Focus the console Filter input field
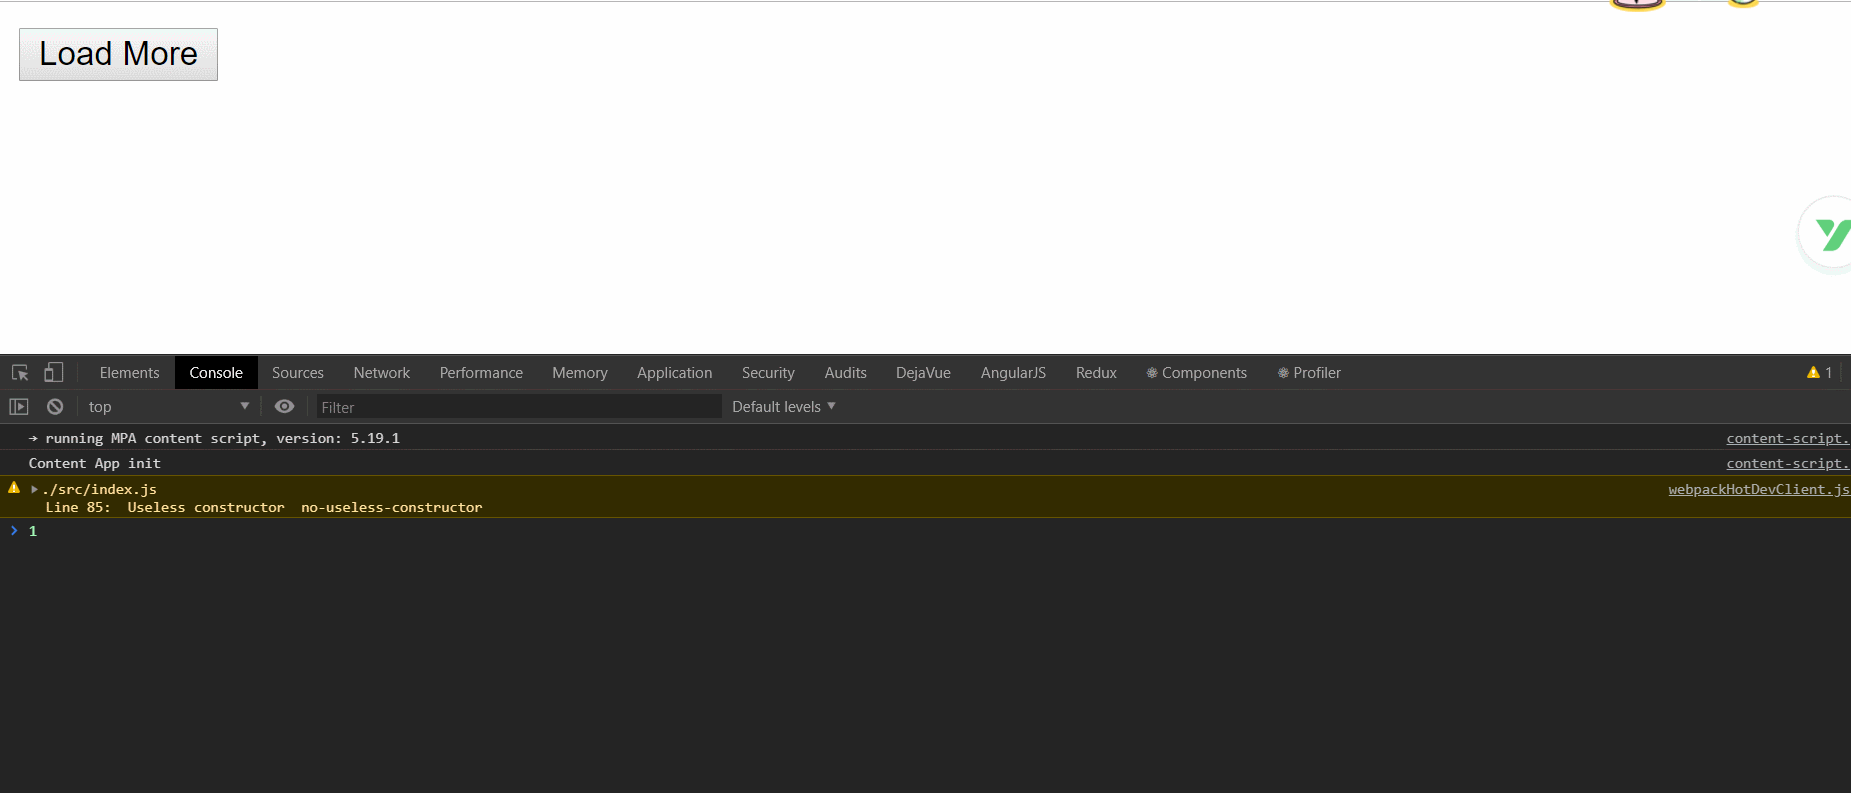1851x793 pixels. point(519,407)
